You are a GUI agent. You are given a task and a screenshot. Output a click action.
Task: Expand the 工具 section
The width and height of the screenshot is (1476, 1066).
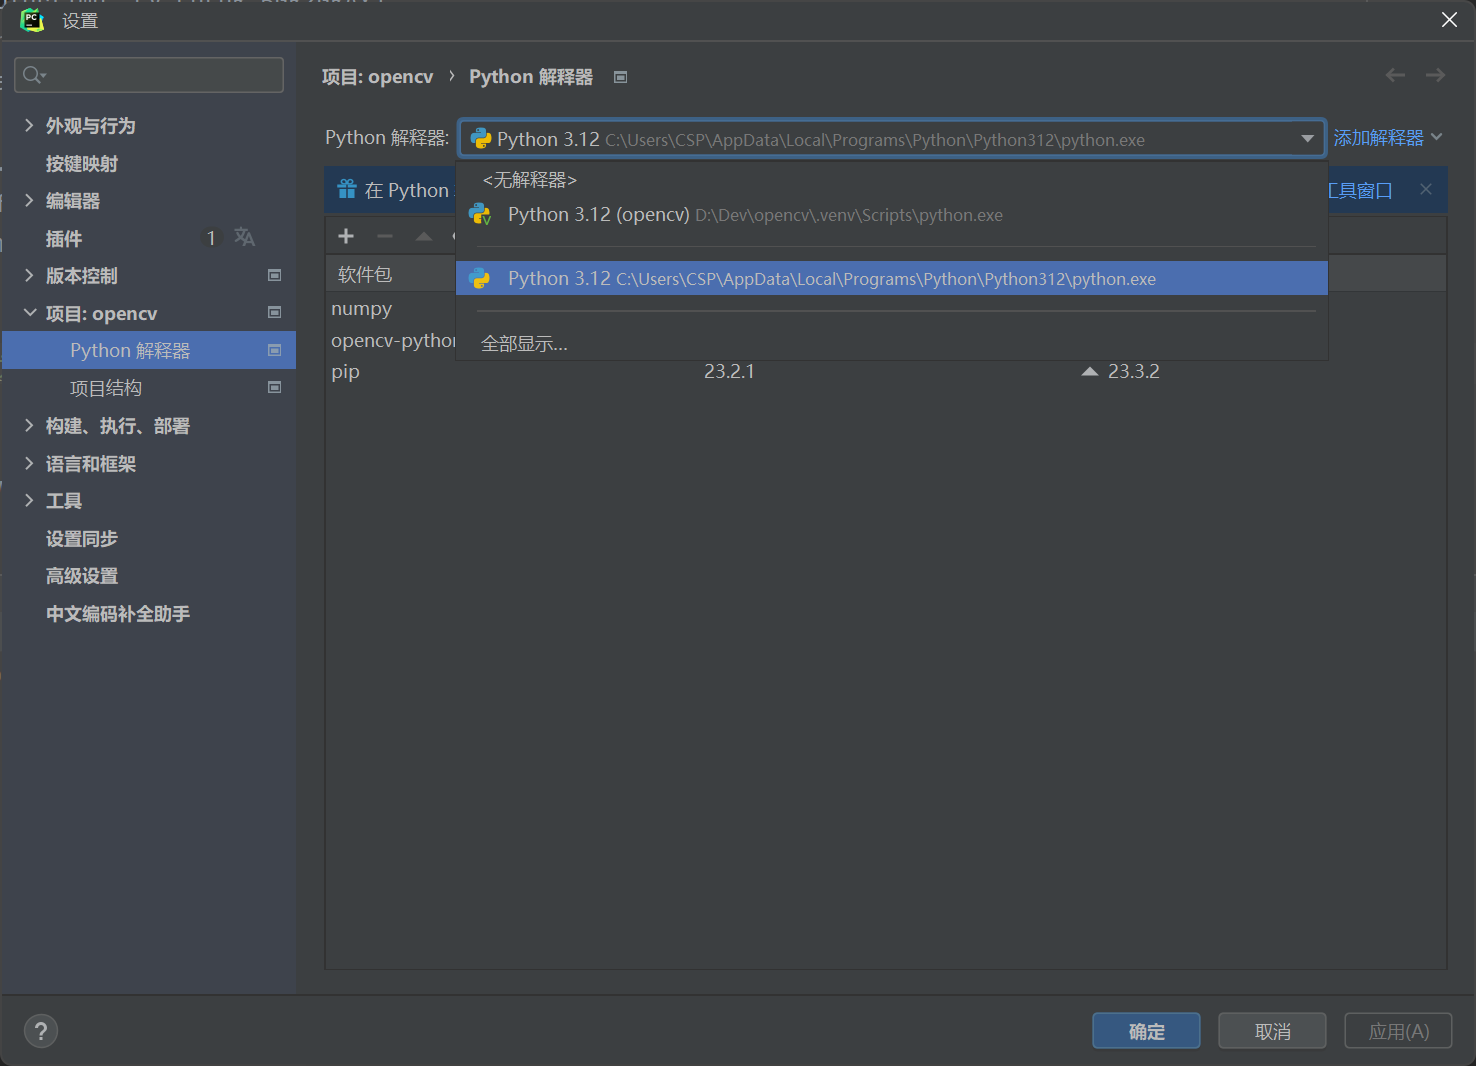(x=29, y=500)
